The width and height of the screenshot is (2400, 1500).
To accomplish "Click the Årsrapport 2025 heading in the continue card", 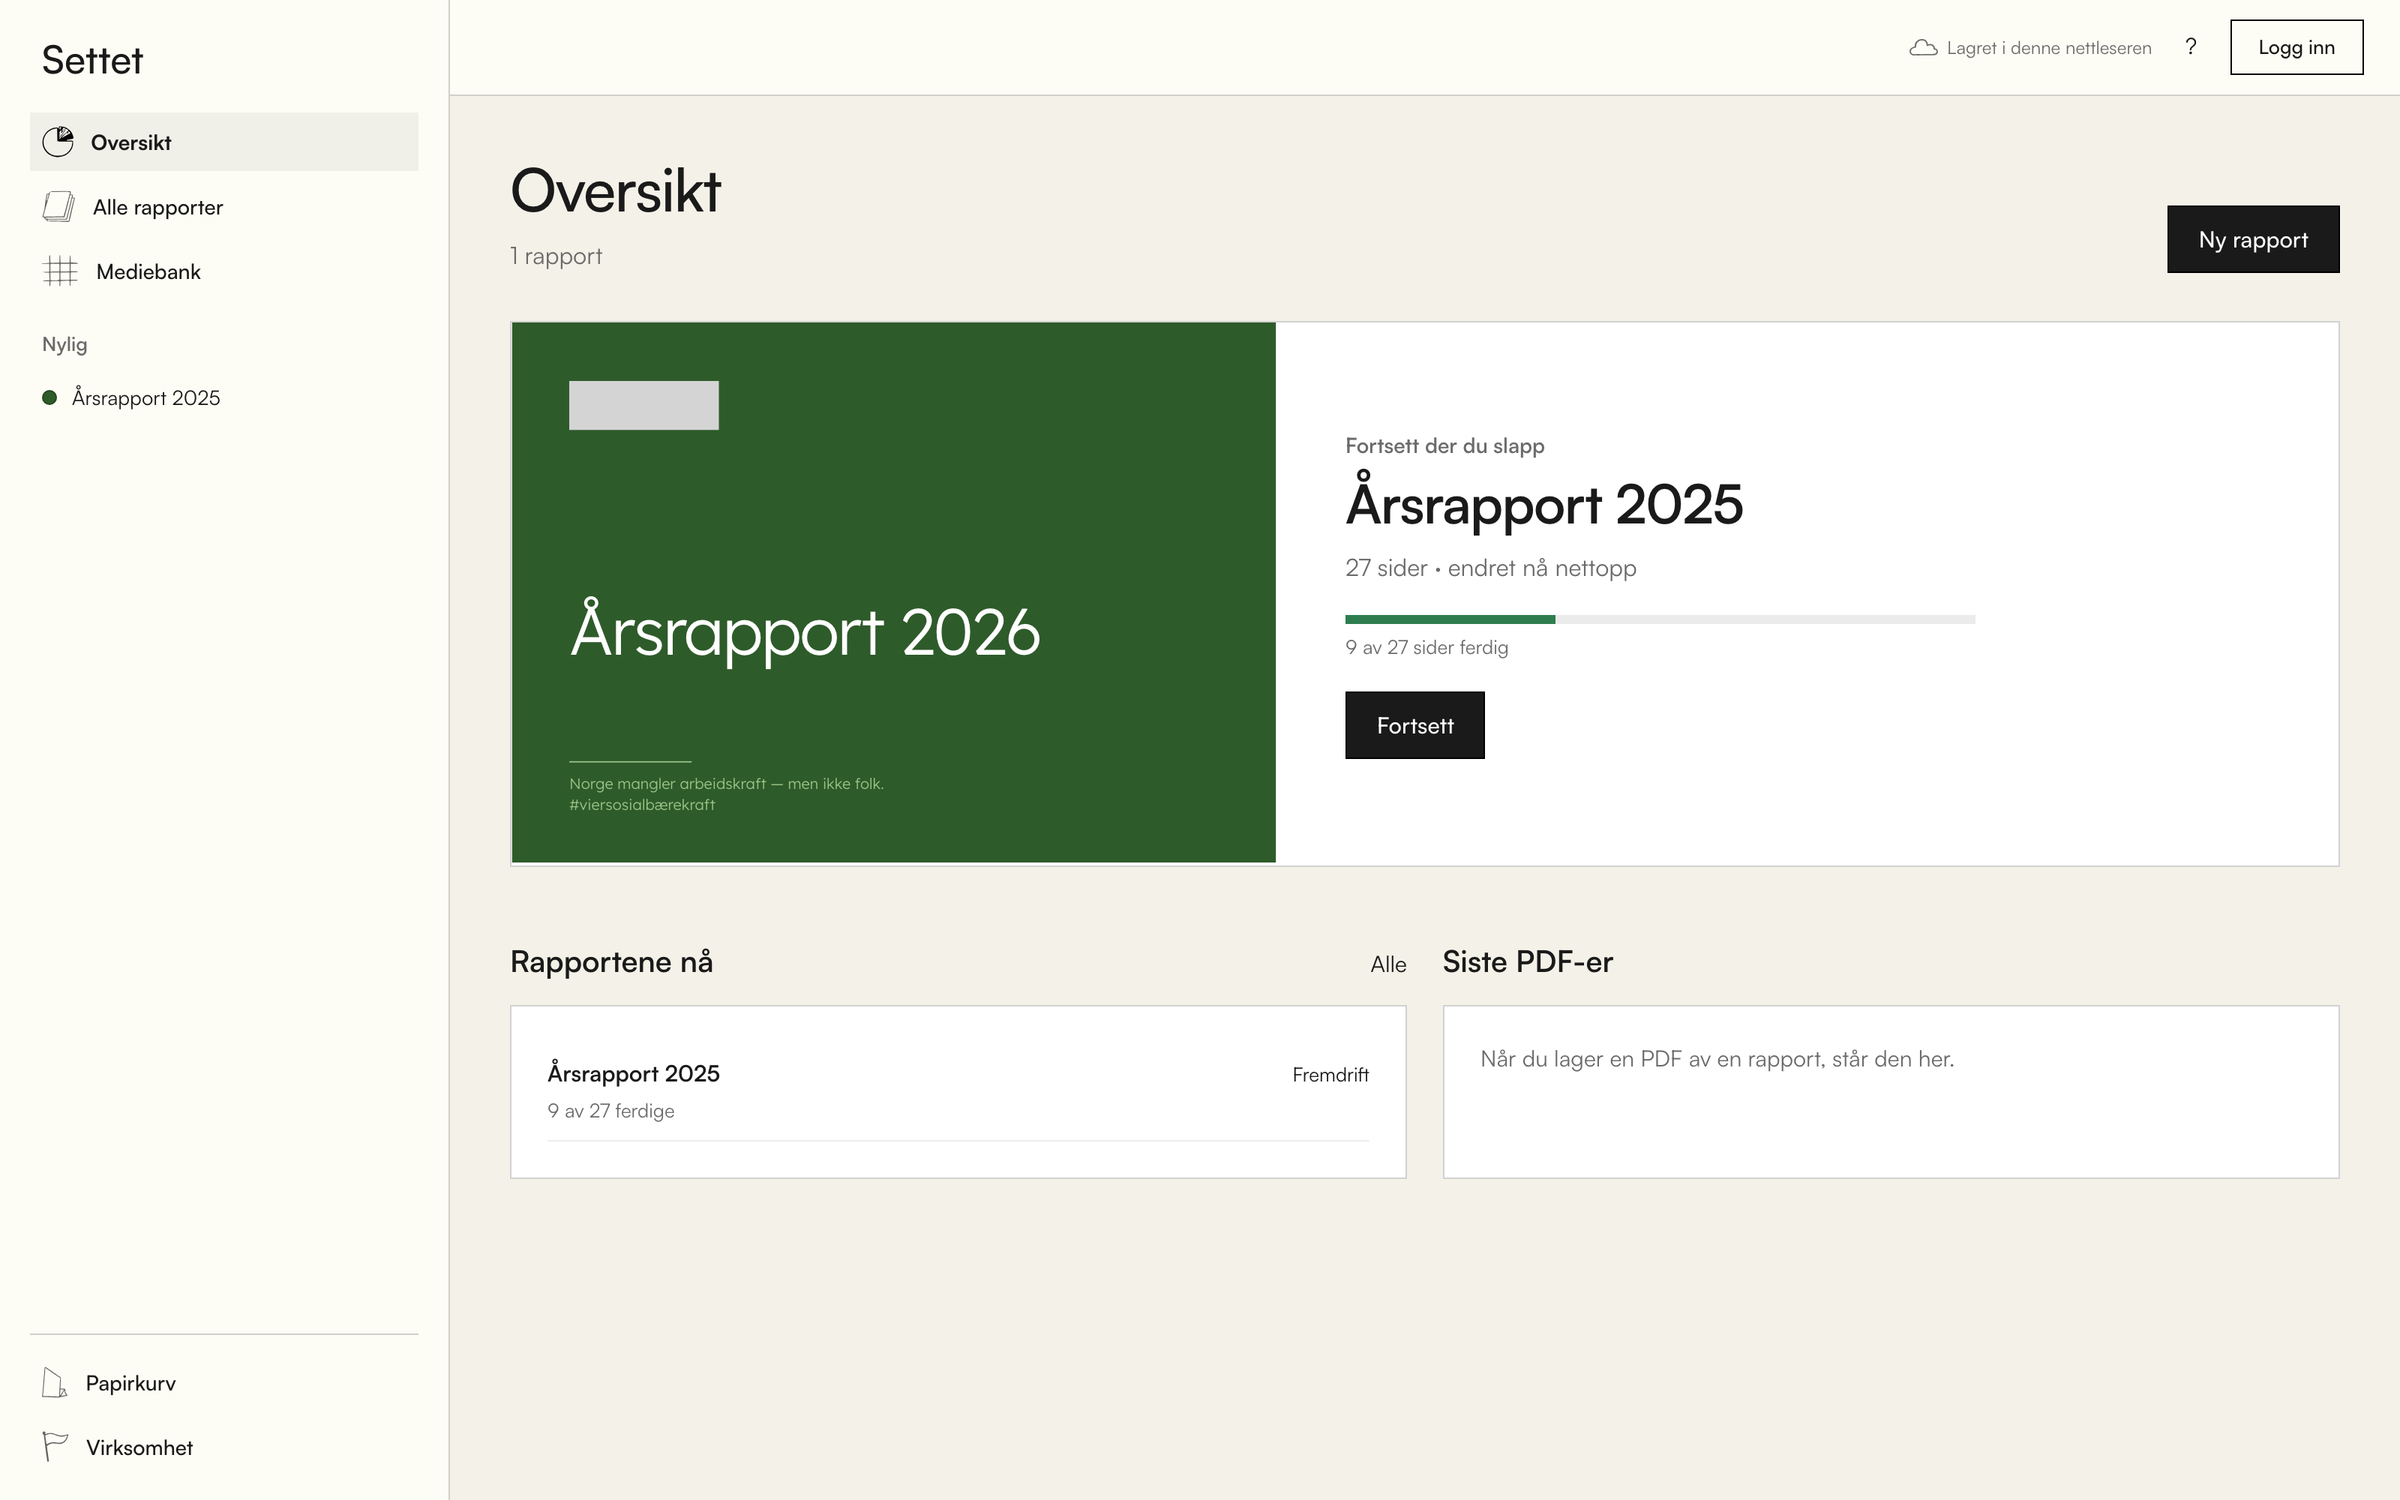I will tap(1544, 503).
